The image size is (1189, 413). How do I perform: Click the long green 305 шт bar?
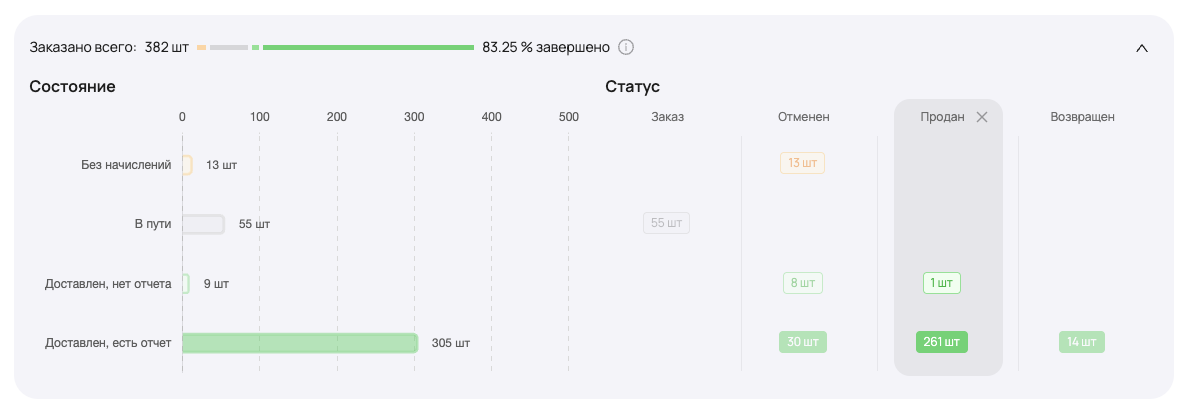[300, 343]
